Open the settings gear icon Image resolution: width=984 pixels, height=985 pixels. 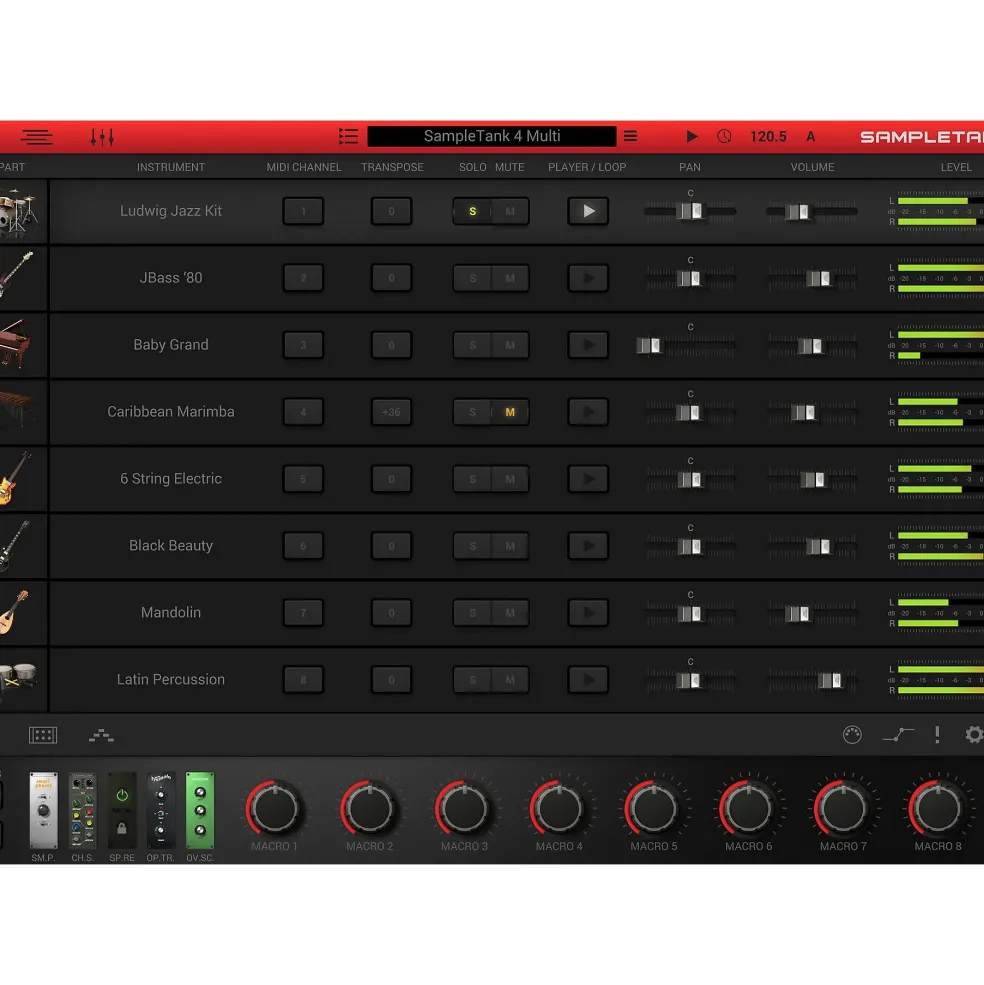(974, 734)
